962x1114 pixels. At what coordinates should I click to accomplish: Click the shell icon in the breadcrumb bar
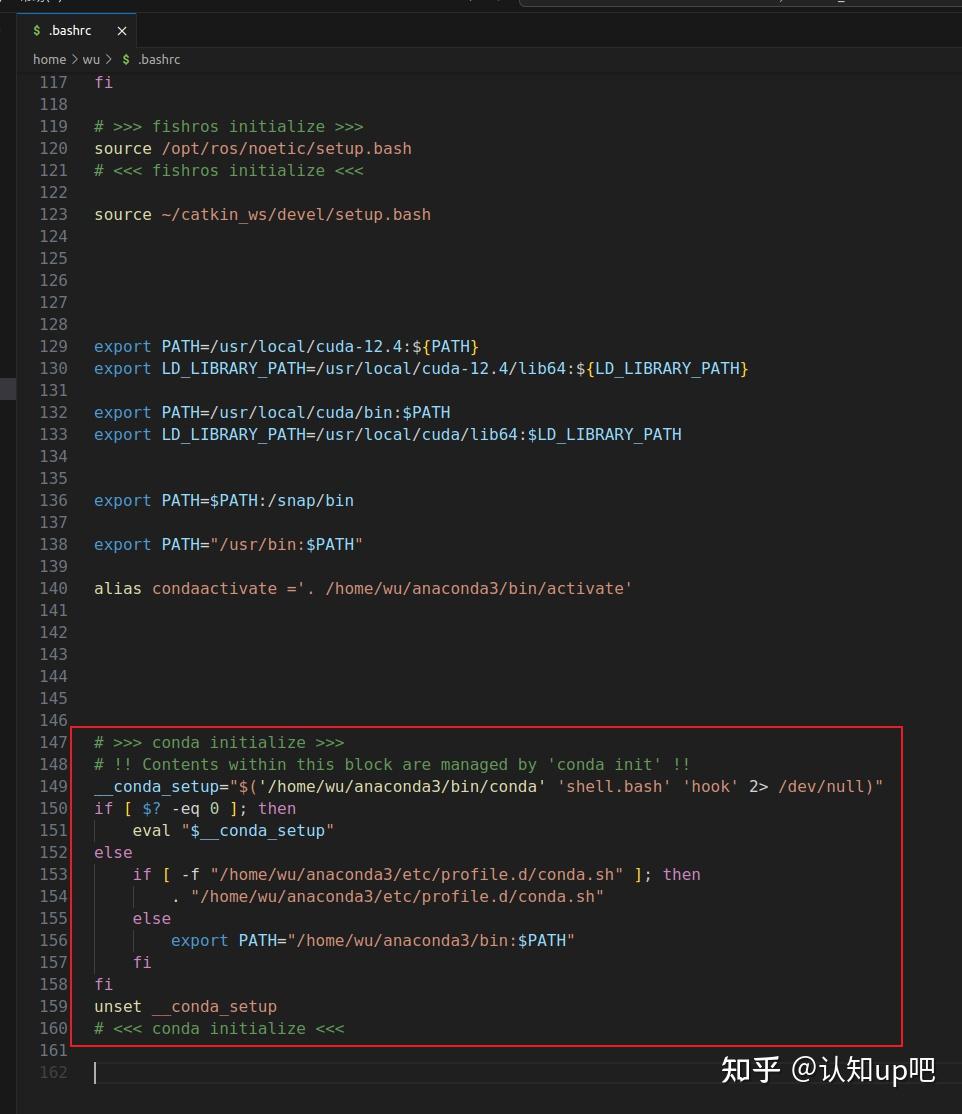124,59
